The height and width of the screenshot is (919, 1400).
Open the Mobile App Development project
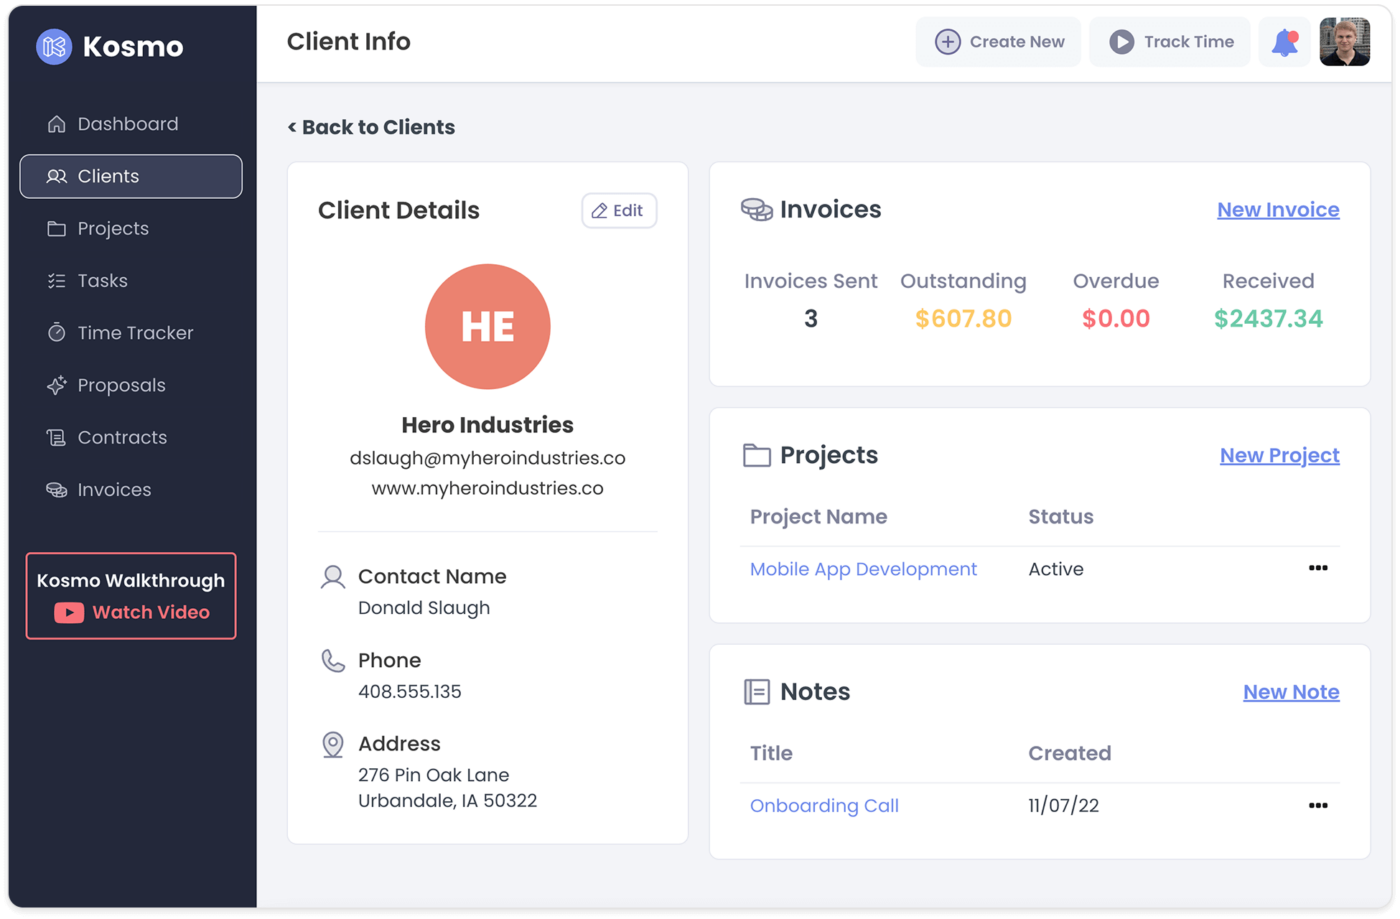pyautogui.click(x=863, y=569)
